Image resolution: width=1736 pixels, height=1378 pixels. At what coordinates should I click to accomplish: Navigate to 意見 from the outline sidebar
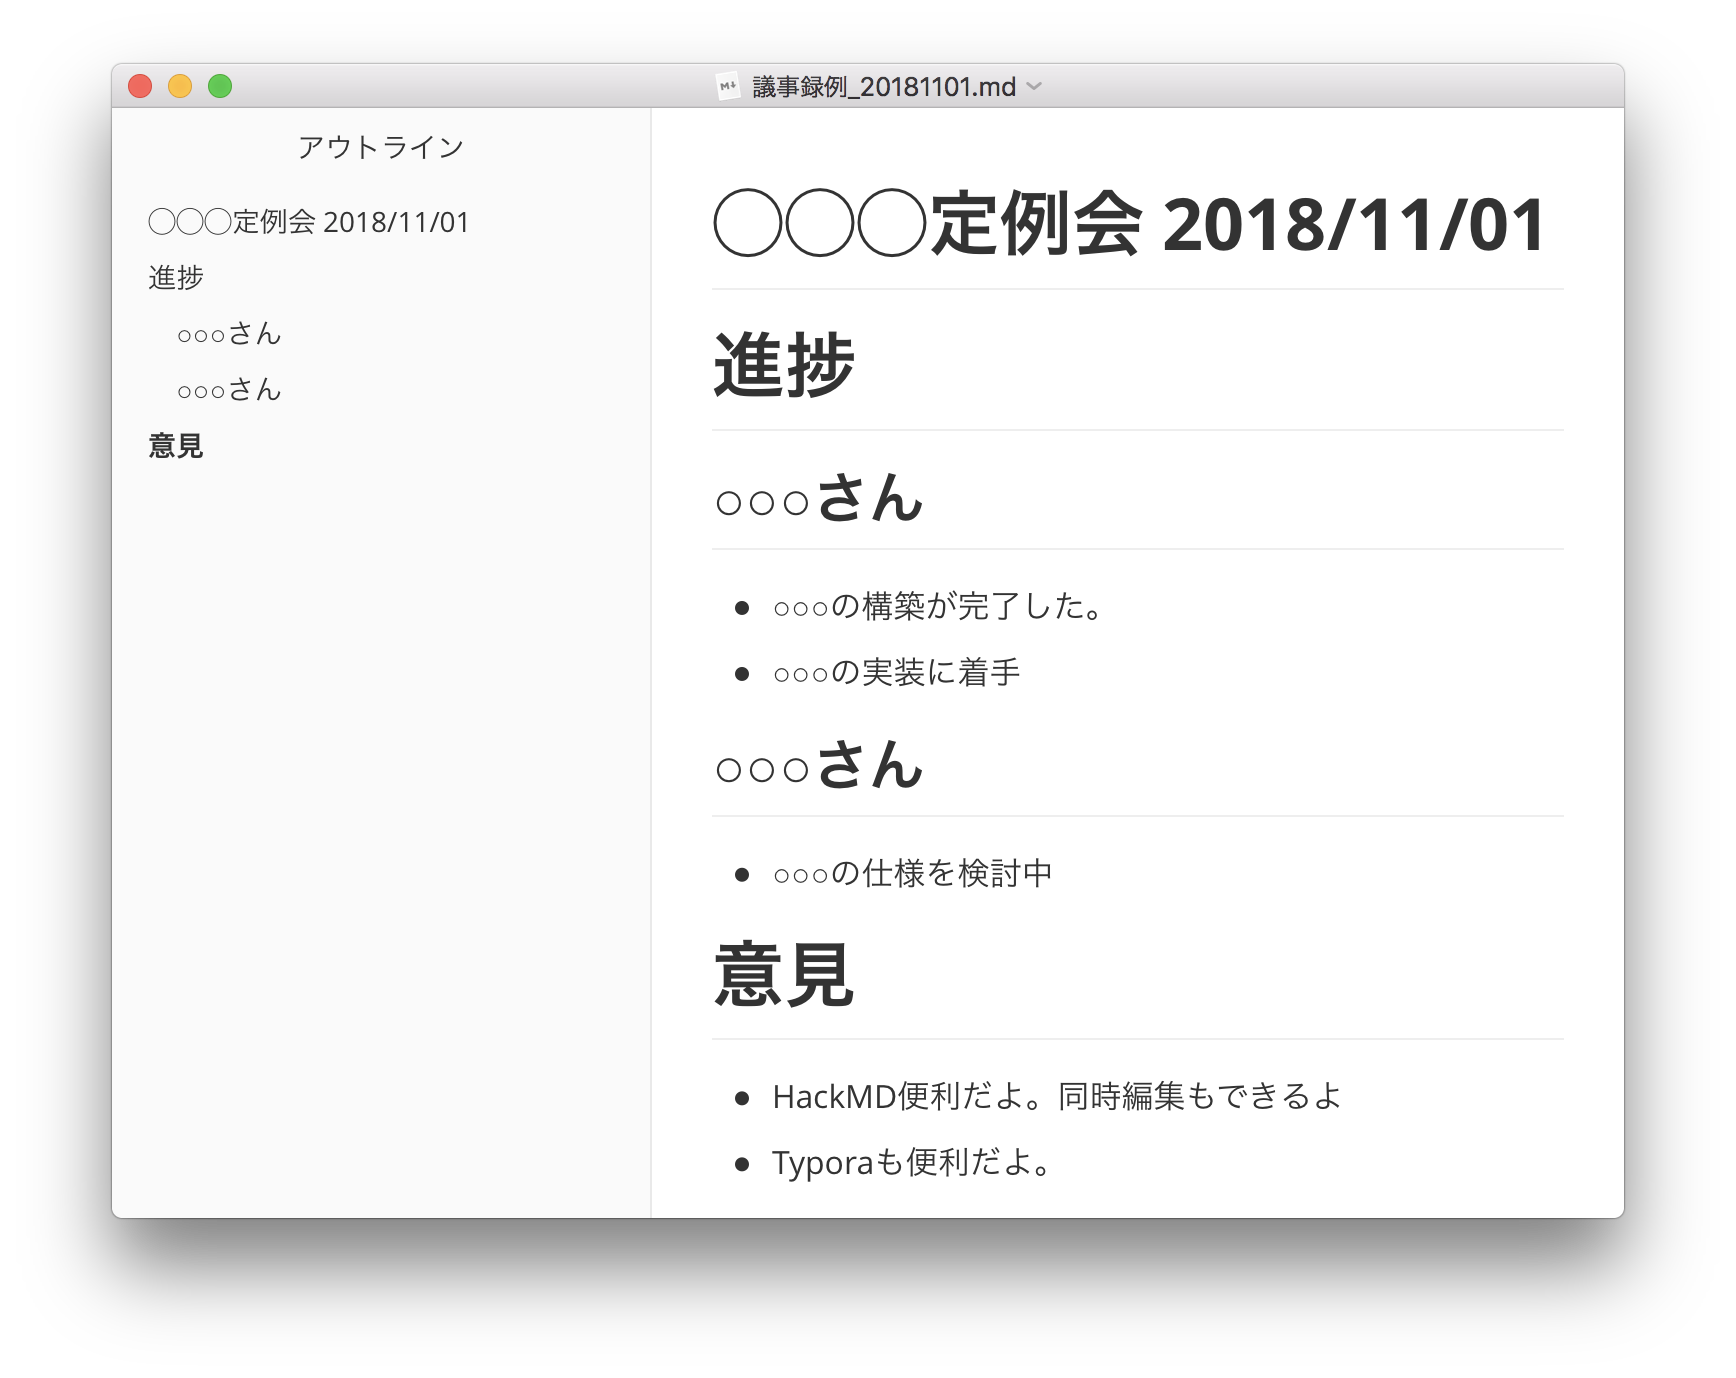[175, 446]
